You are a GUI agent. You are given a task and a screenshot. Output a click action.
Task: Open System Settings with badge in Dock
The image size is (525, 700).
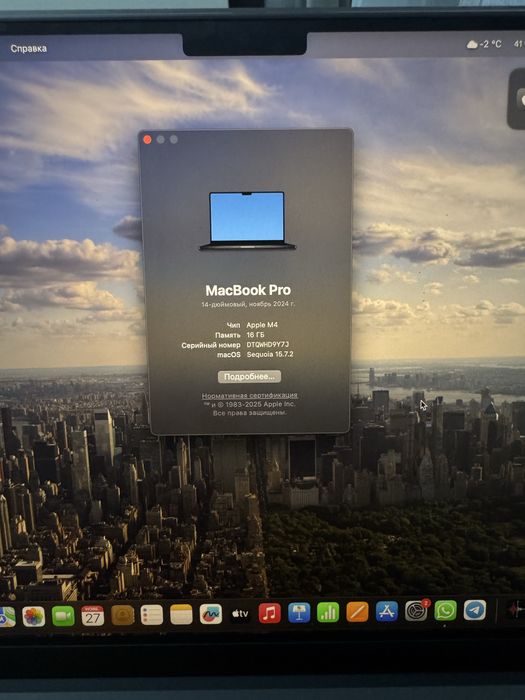[x=416, y=611]
